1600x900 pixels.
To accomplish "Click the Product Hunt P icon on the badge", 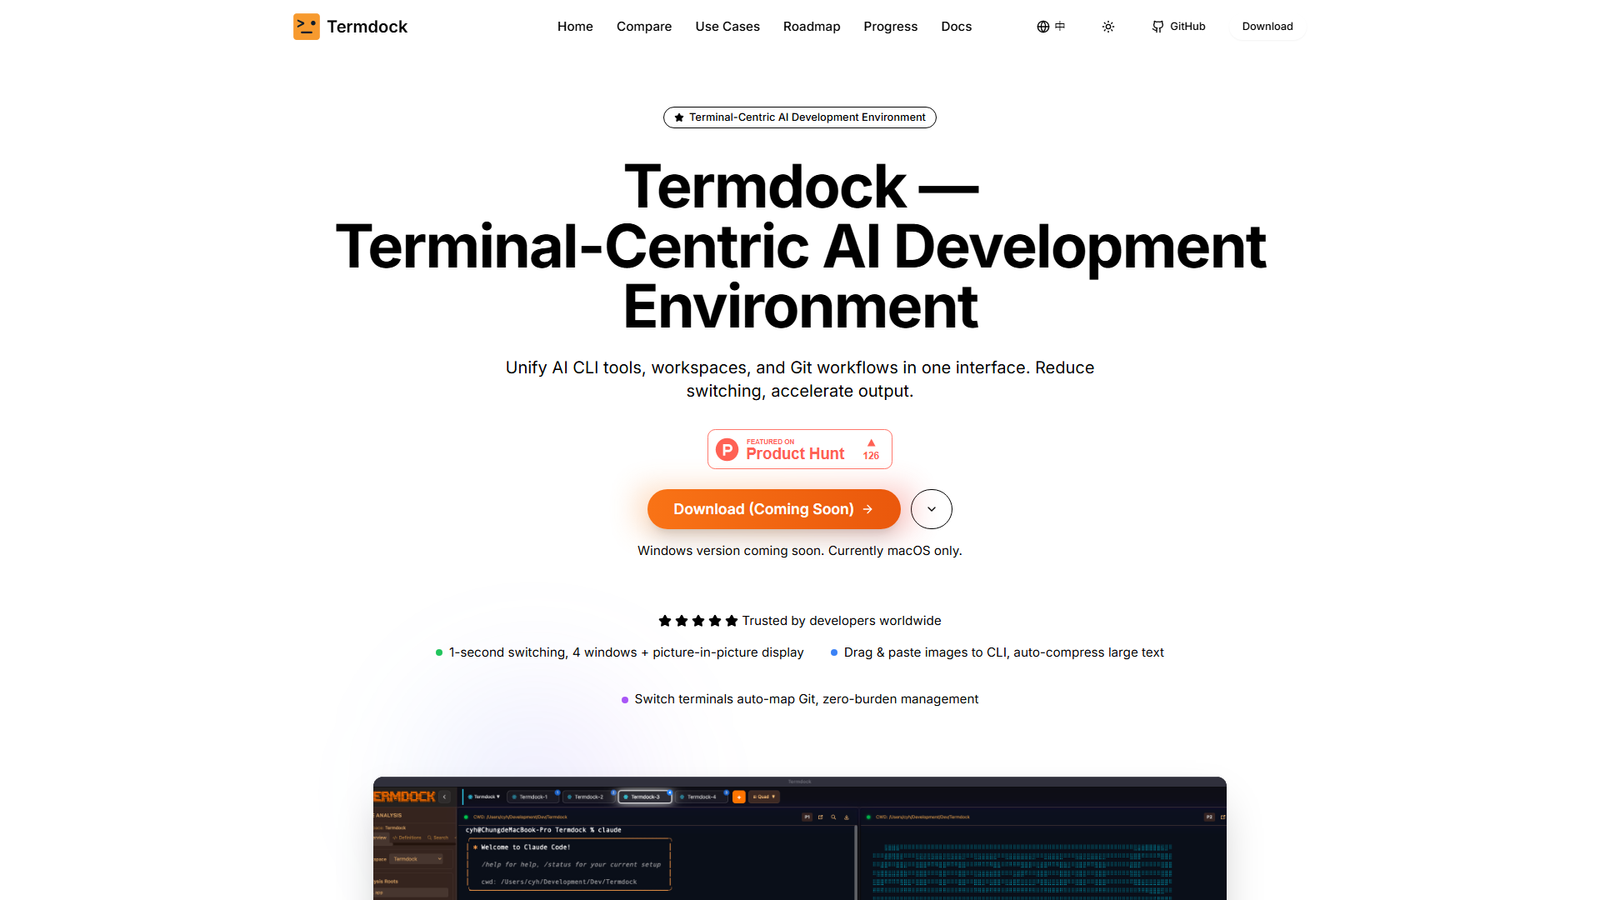I will (x=728, y=449).
